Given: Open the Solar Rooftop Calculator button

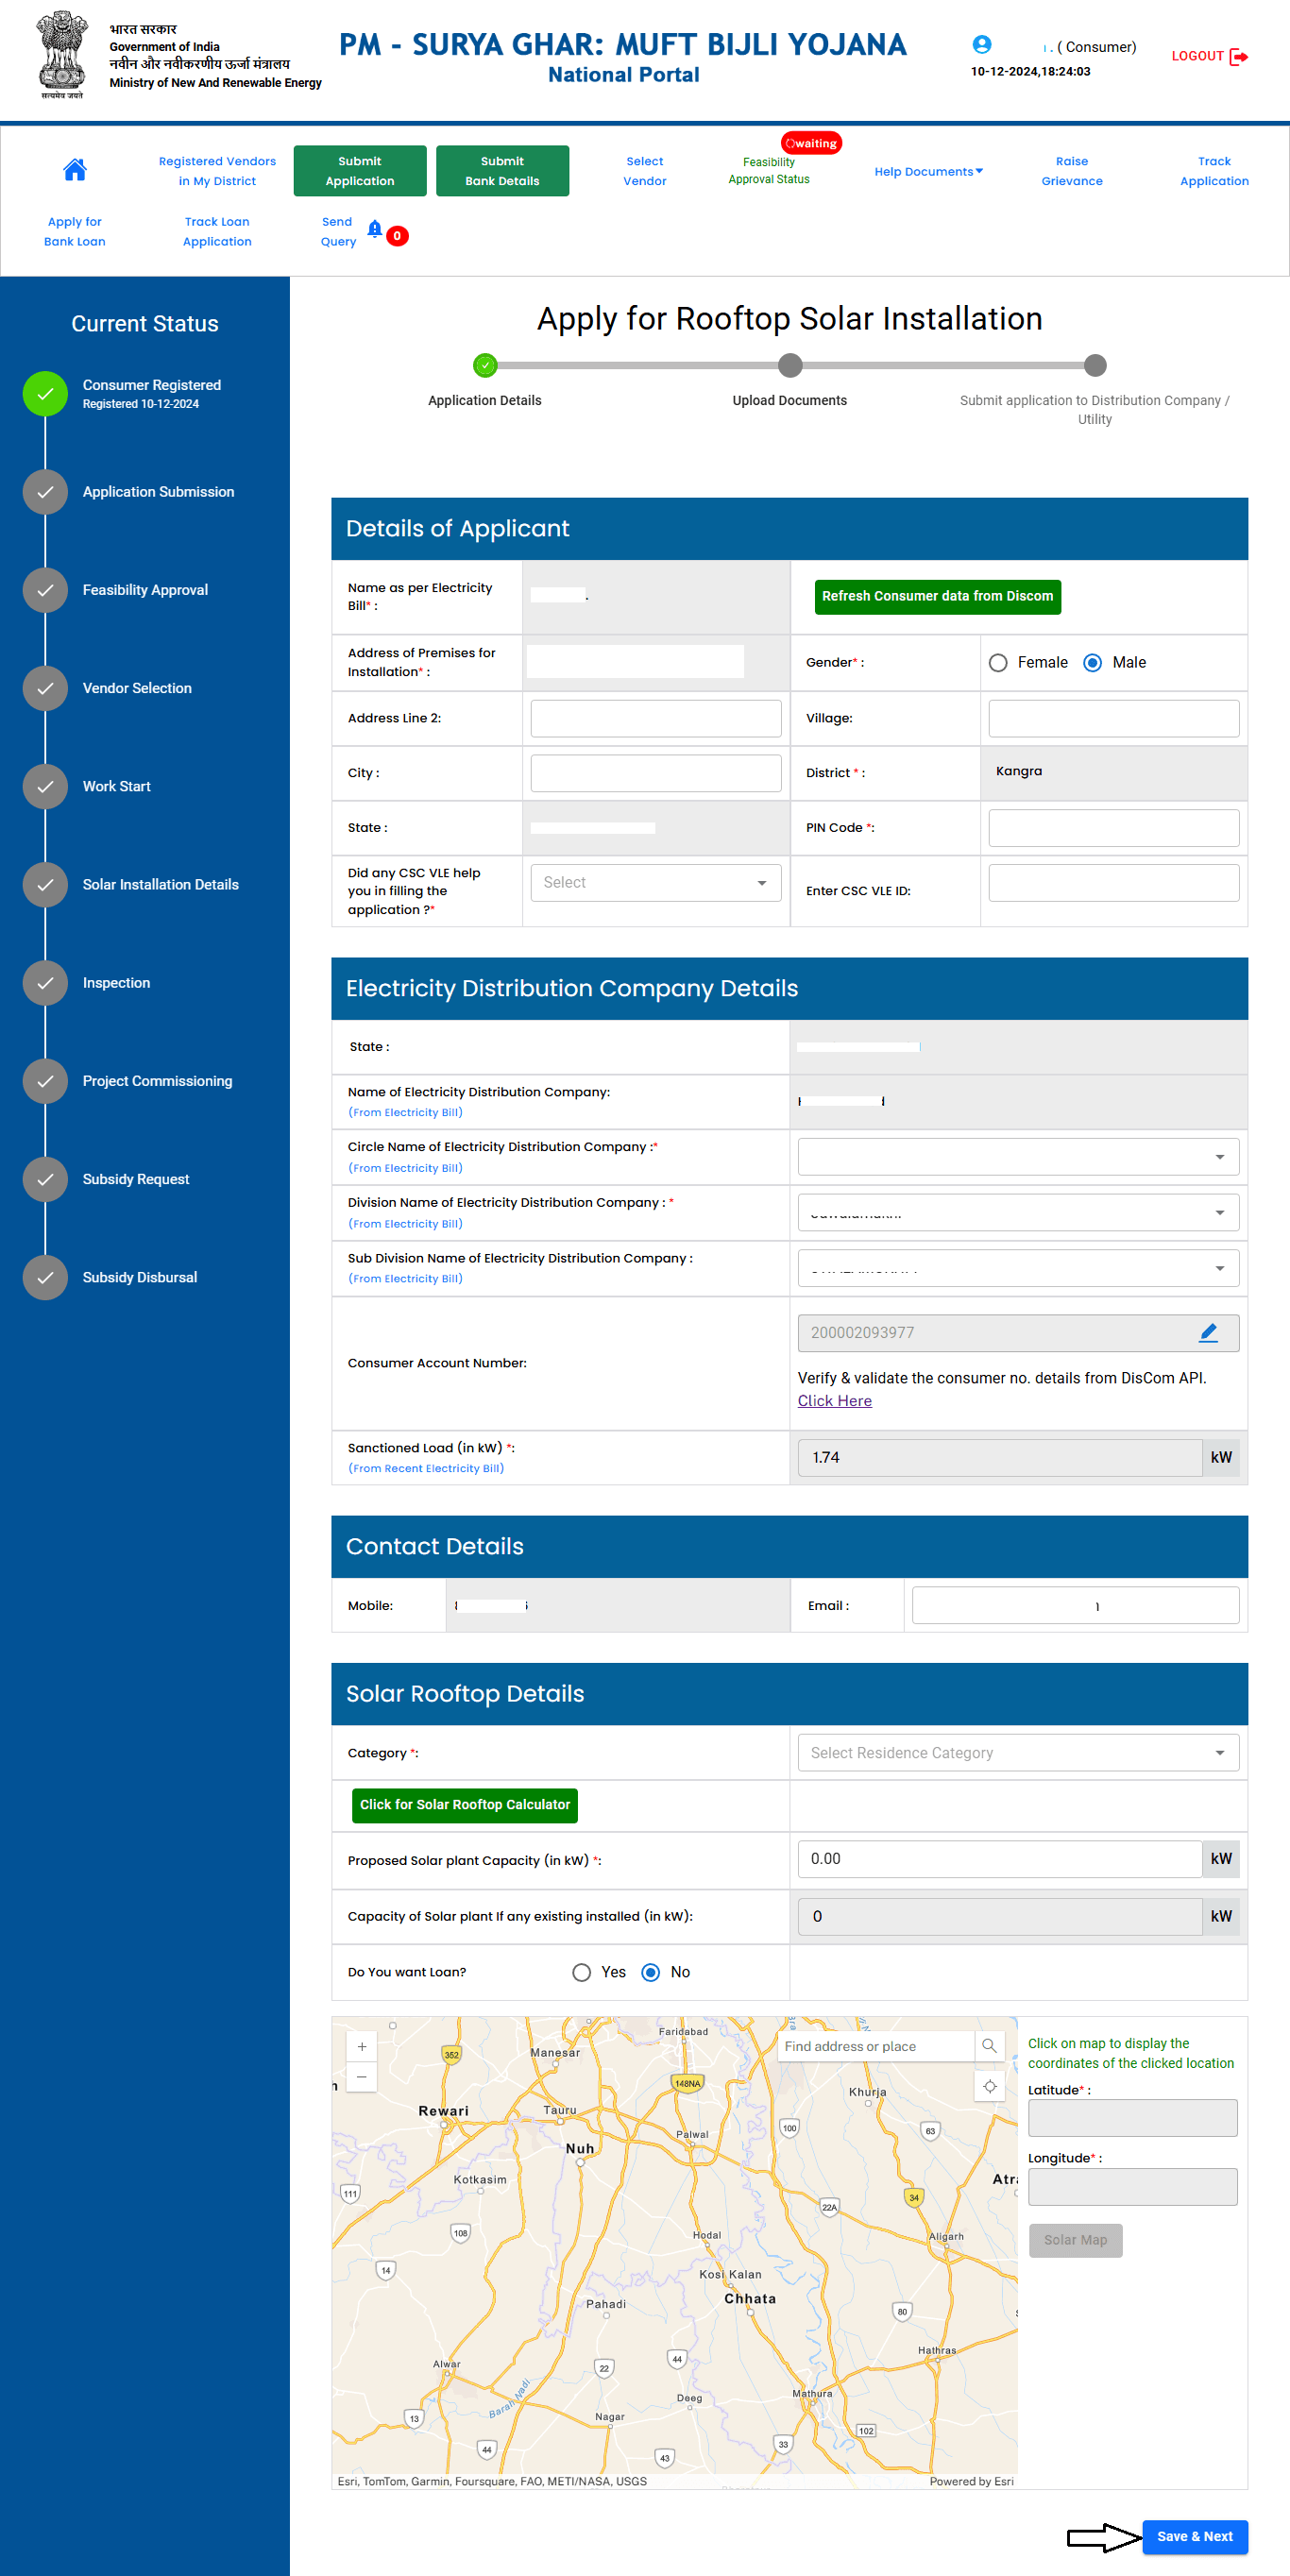Looking at the screenshot, I should point(465,1805).
